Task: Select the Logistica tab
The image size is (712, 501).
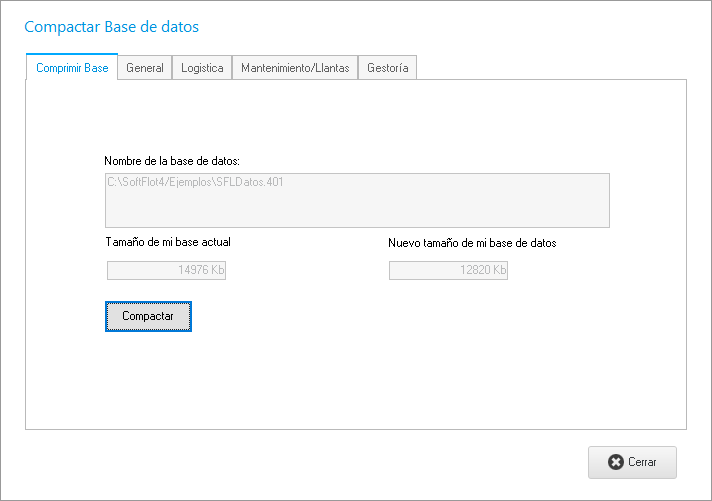Action: [202, 68]
